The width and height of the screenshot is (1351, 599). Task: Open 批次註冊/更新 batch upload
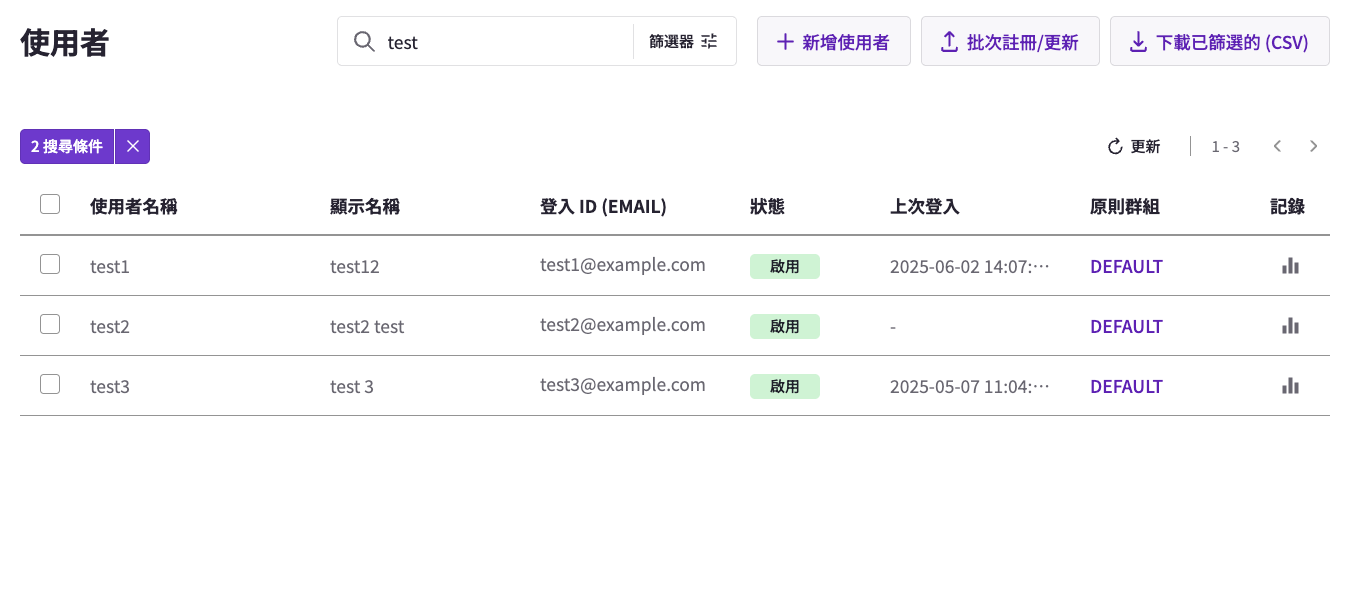tap(1010, 42)
